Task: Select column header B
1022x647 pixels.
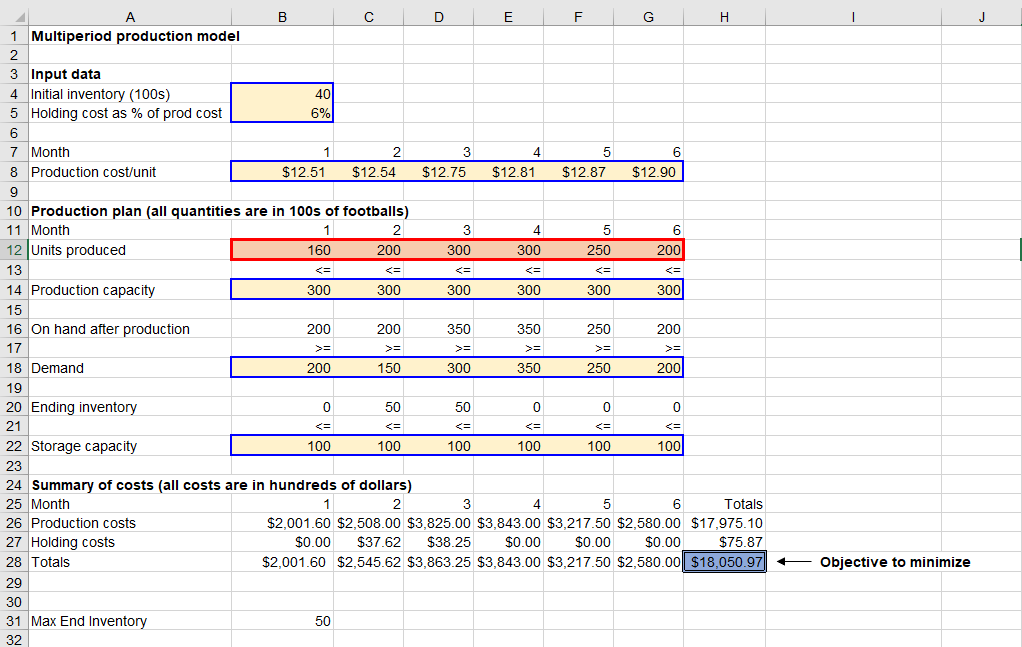Action: 282,16
